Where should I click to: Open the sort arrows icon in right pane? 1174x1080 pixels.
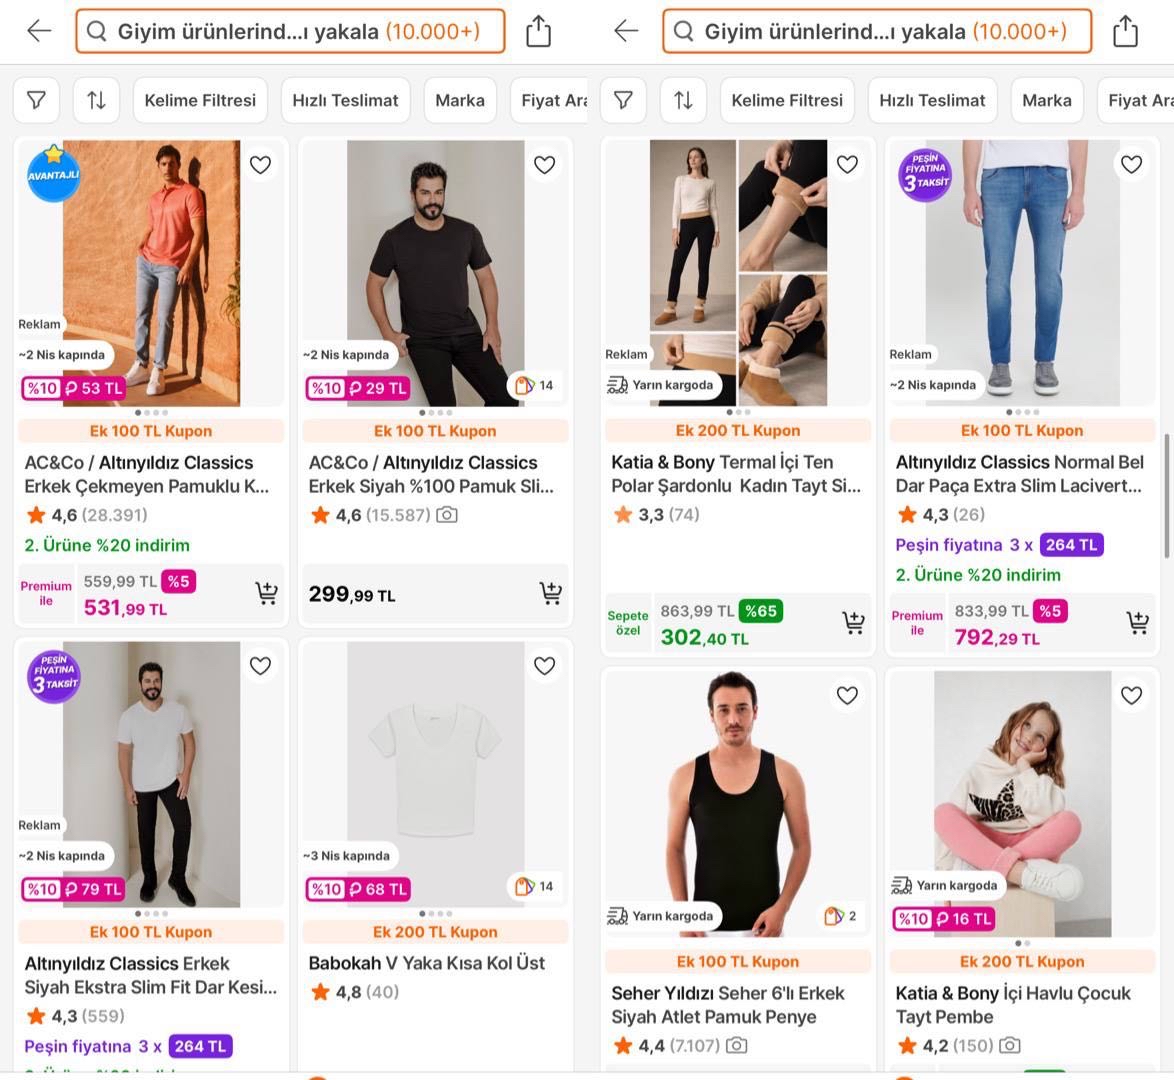tap(683, 100)
